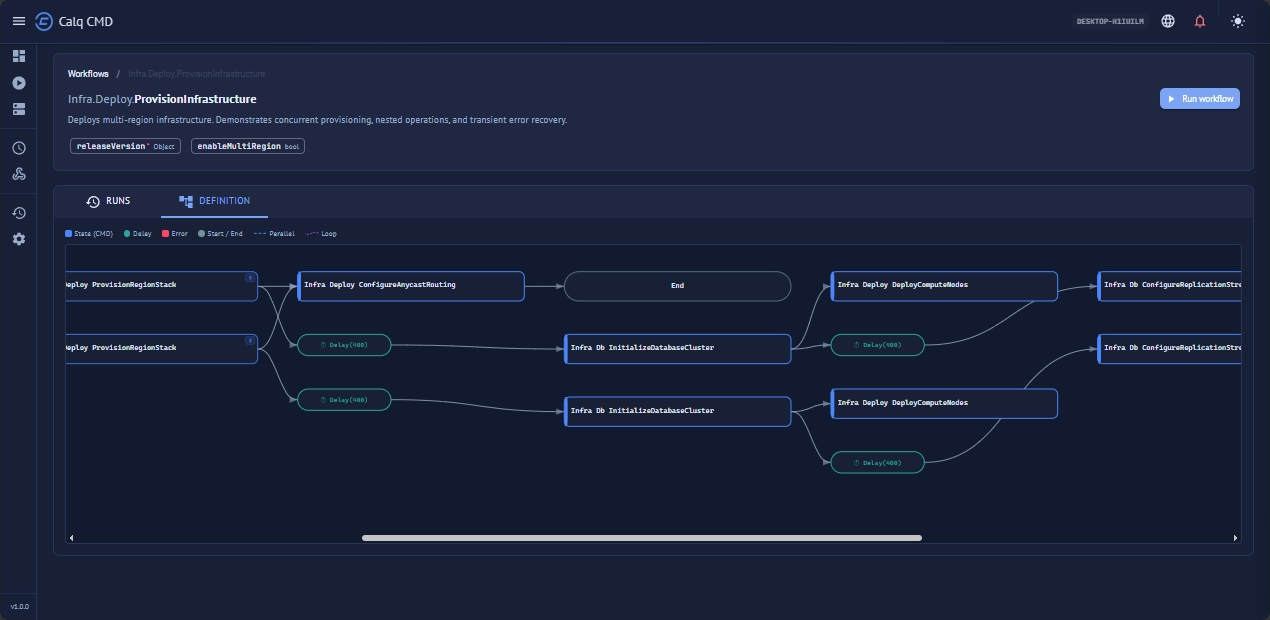Click the Infra.Deploy.ProvisionInfrastructure breadcrumb

coord(196,74)
